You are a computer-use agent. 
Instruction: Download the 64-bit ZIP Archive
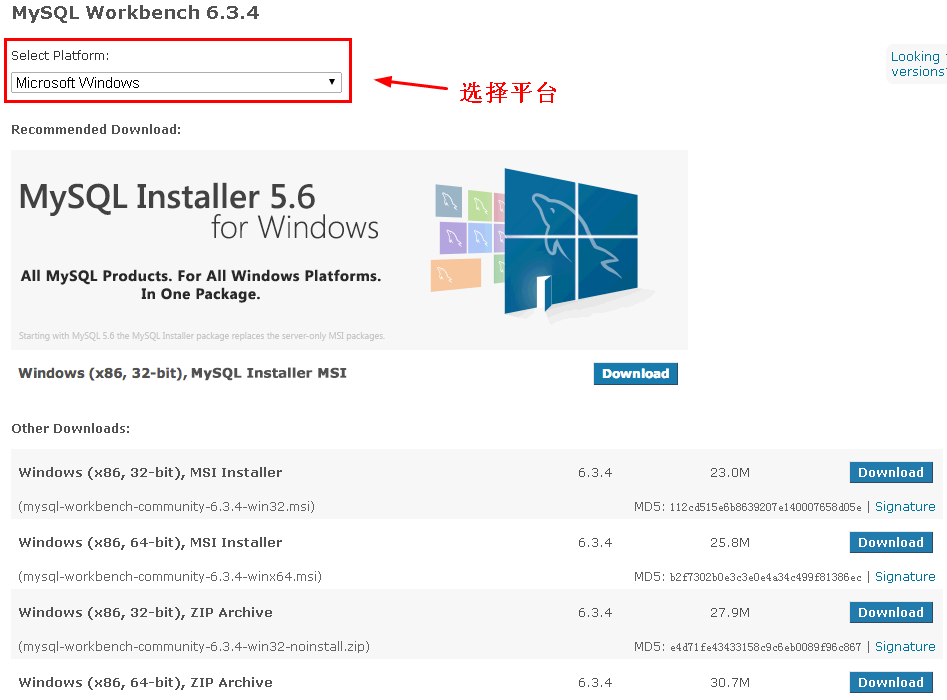(x=891, y=682)
